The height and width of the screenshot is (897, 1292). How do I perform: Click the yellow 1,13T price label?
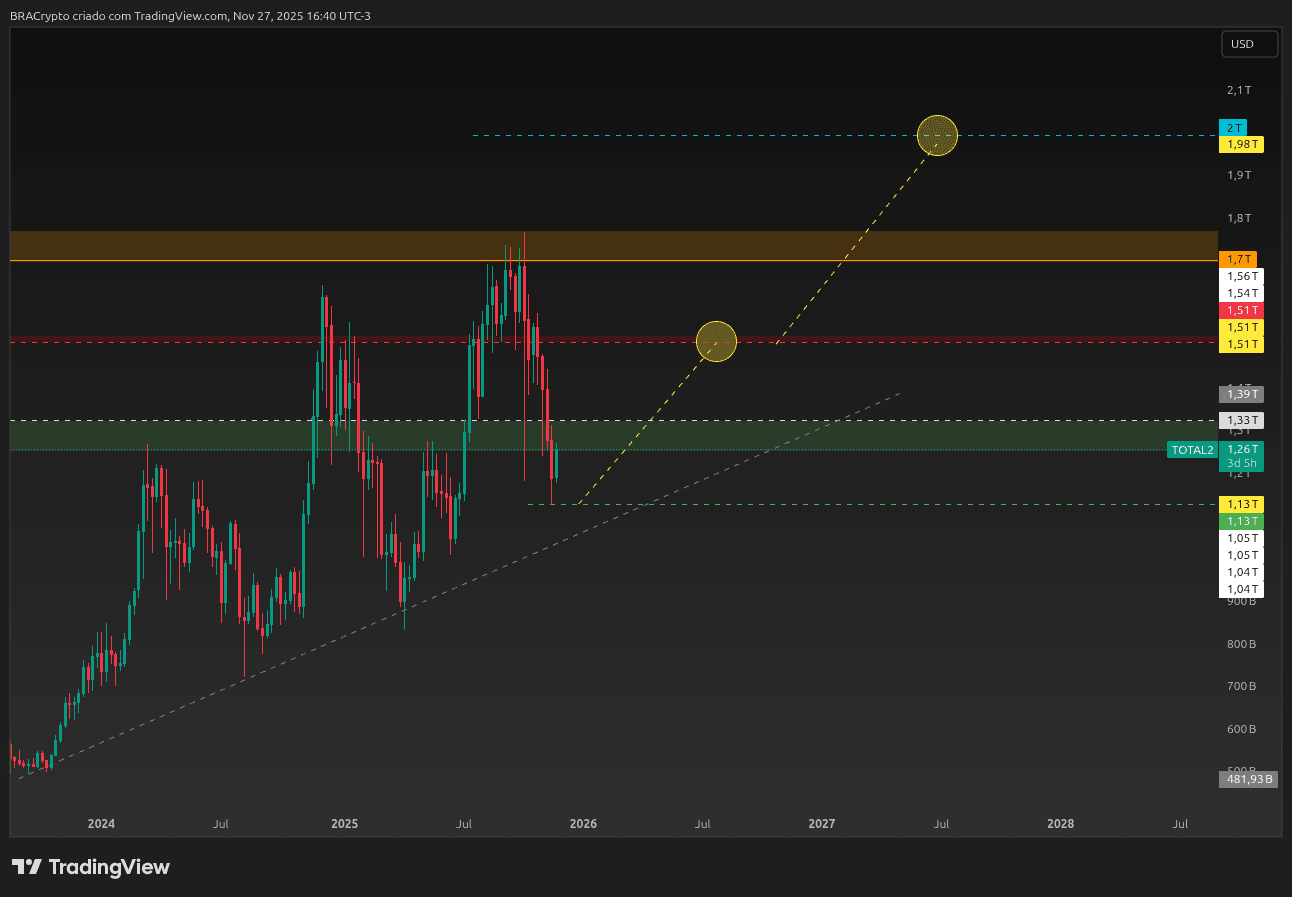1241,504
